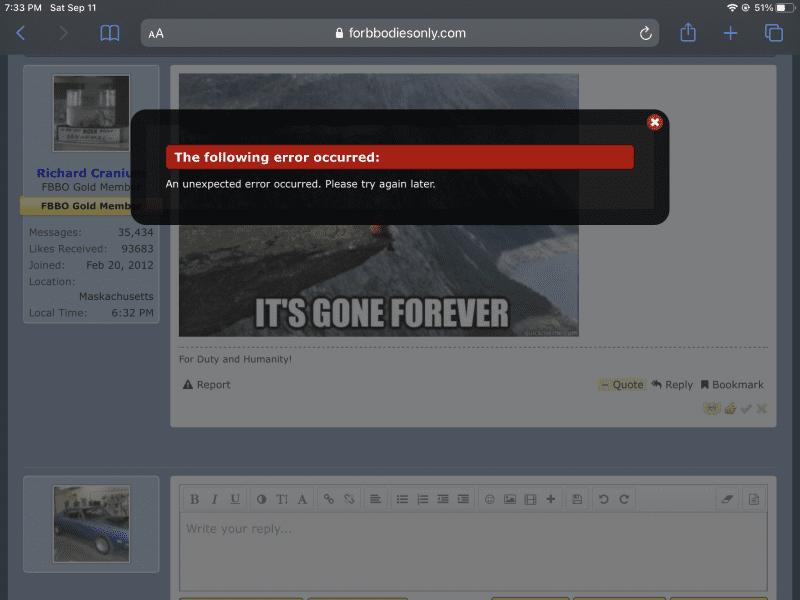This screenshot has width=800, height=600.
Task: Open Safari bookmarks book icon
Action: point(110,33)
